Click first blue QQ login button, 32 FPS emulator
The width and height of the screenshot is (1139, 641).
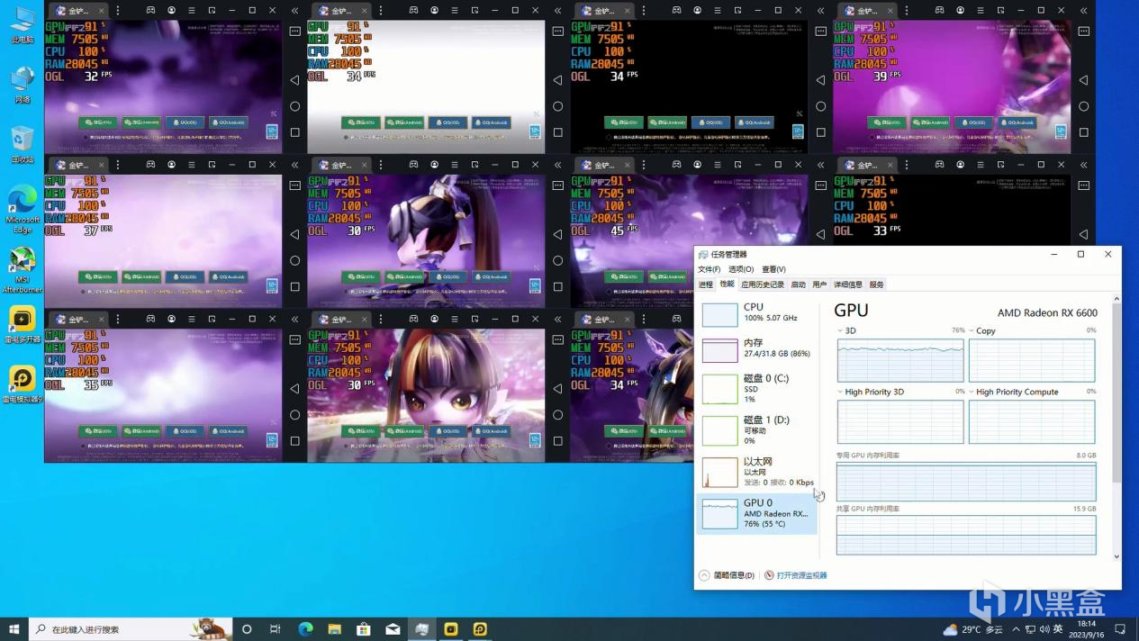pyautogui.click(x=185, y=122)
